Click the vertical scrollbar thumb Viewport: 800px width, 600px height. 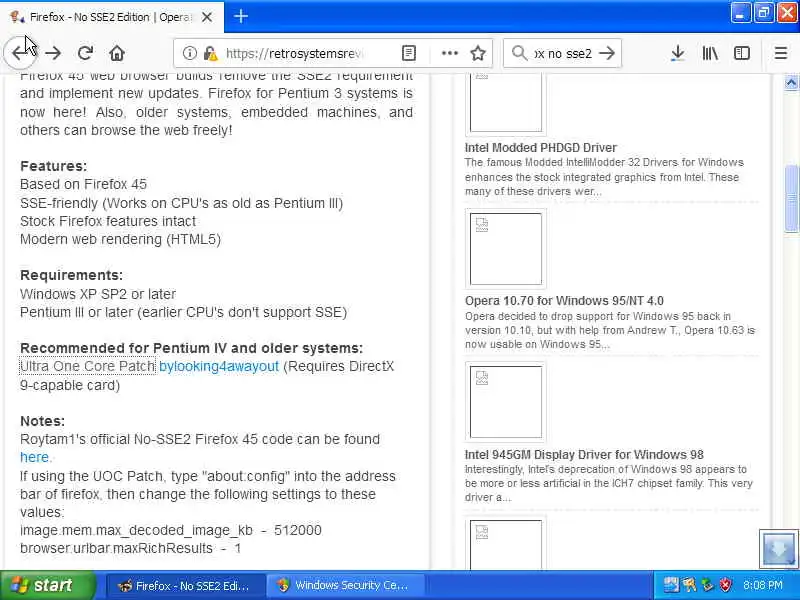click(791, 198)
